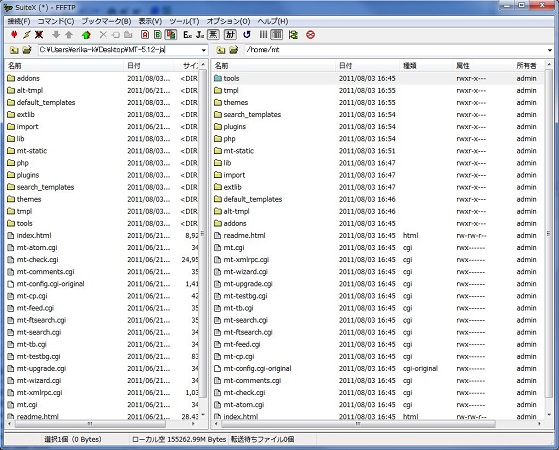The image size is (559, 450).
Task: Go up one folder in the remote pane
Action: (221, 50)
